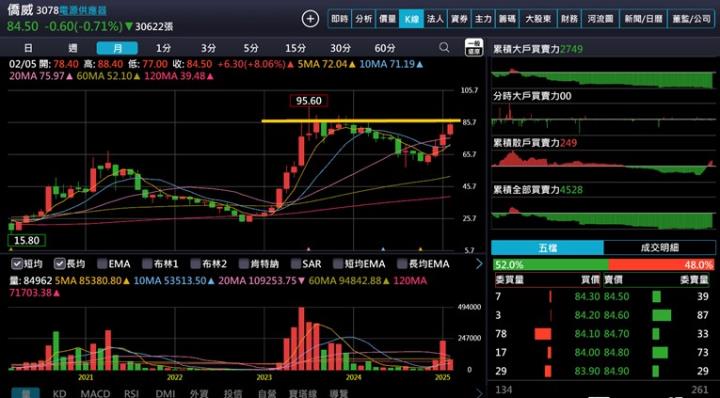The height and width of the screenshot is (398, 720).
Task: Switch chart to 30分 timeframe
Action: pos(340,48)
